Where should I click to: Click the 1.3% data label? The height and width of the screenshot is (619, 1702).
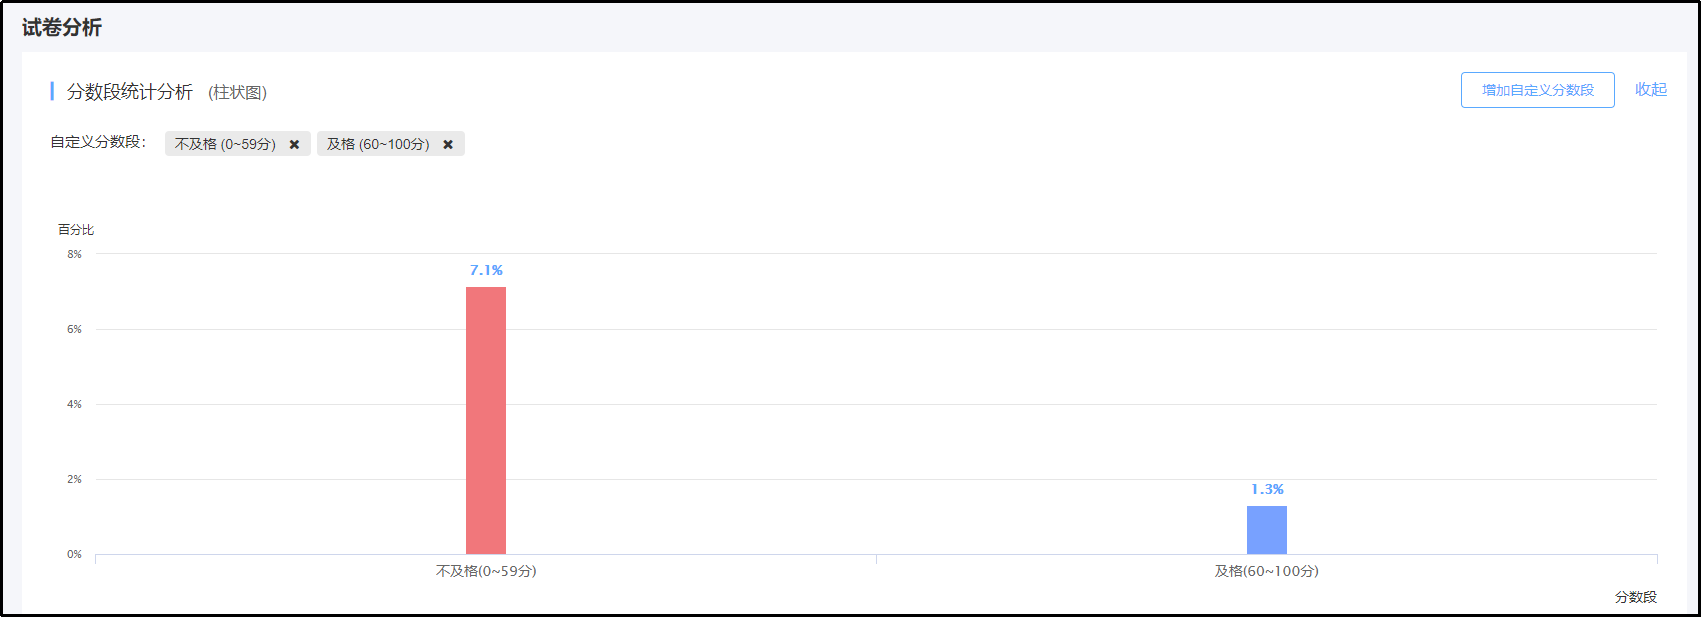pos(1266,489)
